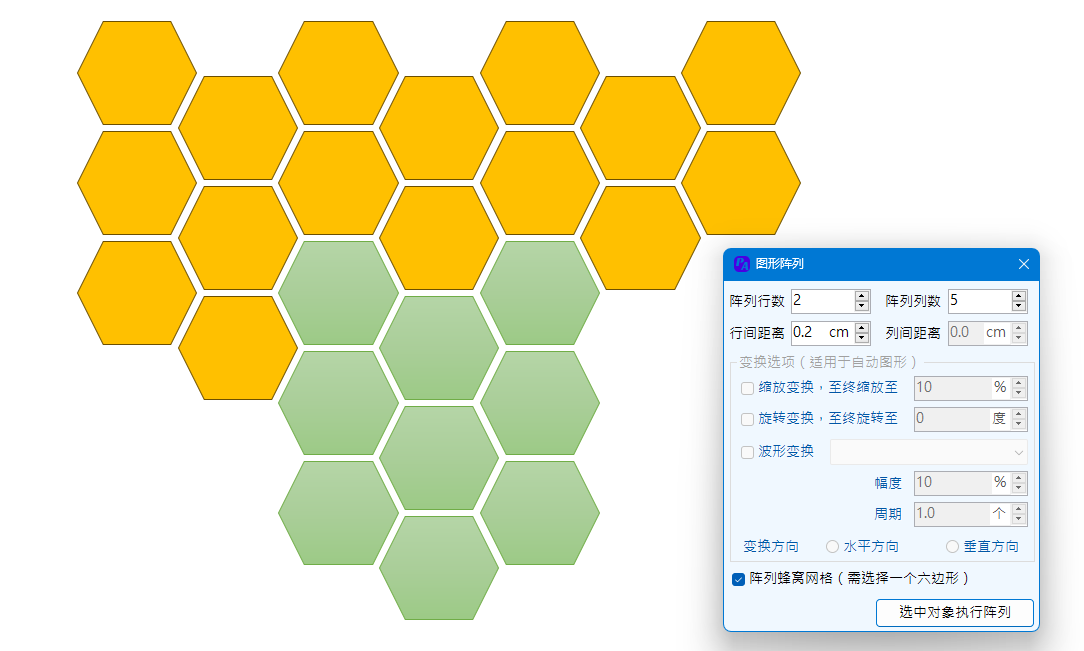Viewport: 1084px width, 651px height.
Task: Enable the 波形变换 checkbox
Action: [747, 453]
